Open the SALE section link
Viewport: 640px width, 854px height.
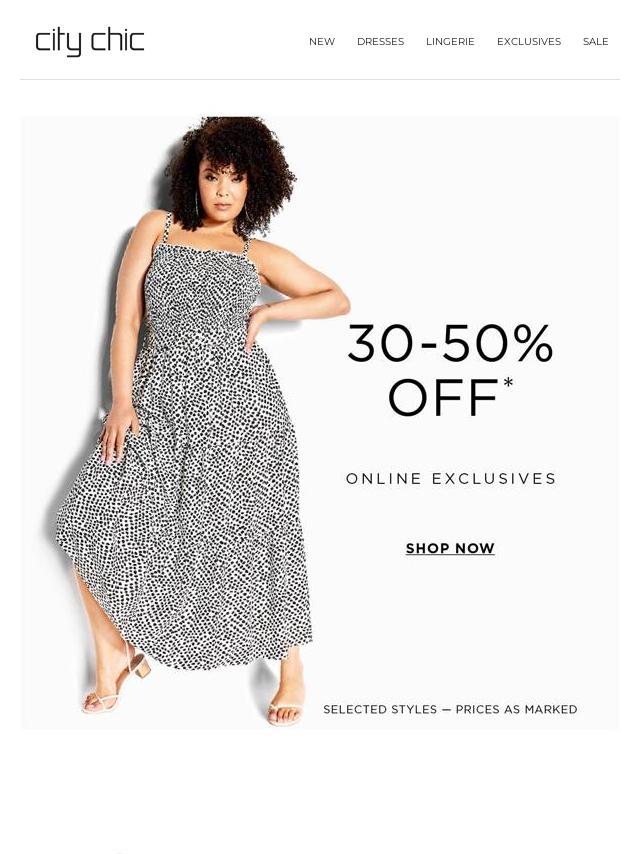595,41
